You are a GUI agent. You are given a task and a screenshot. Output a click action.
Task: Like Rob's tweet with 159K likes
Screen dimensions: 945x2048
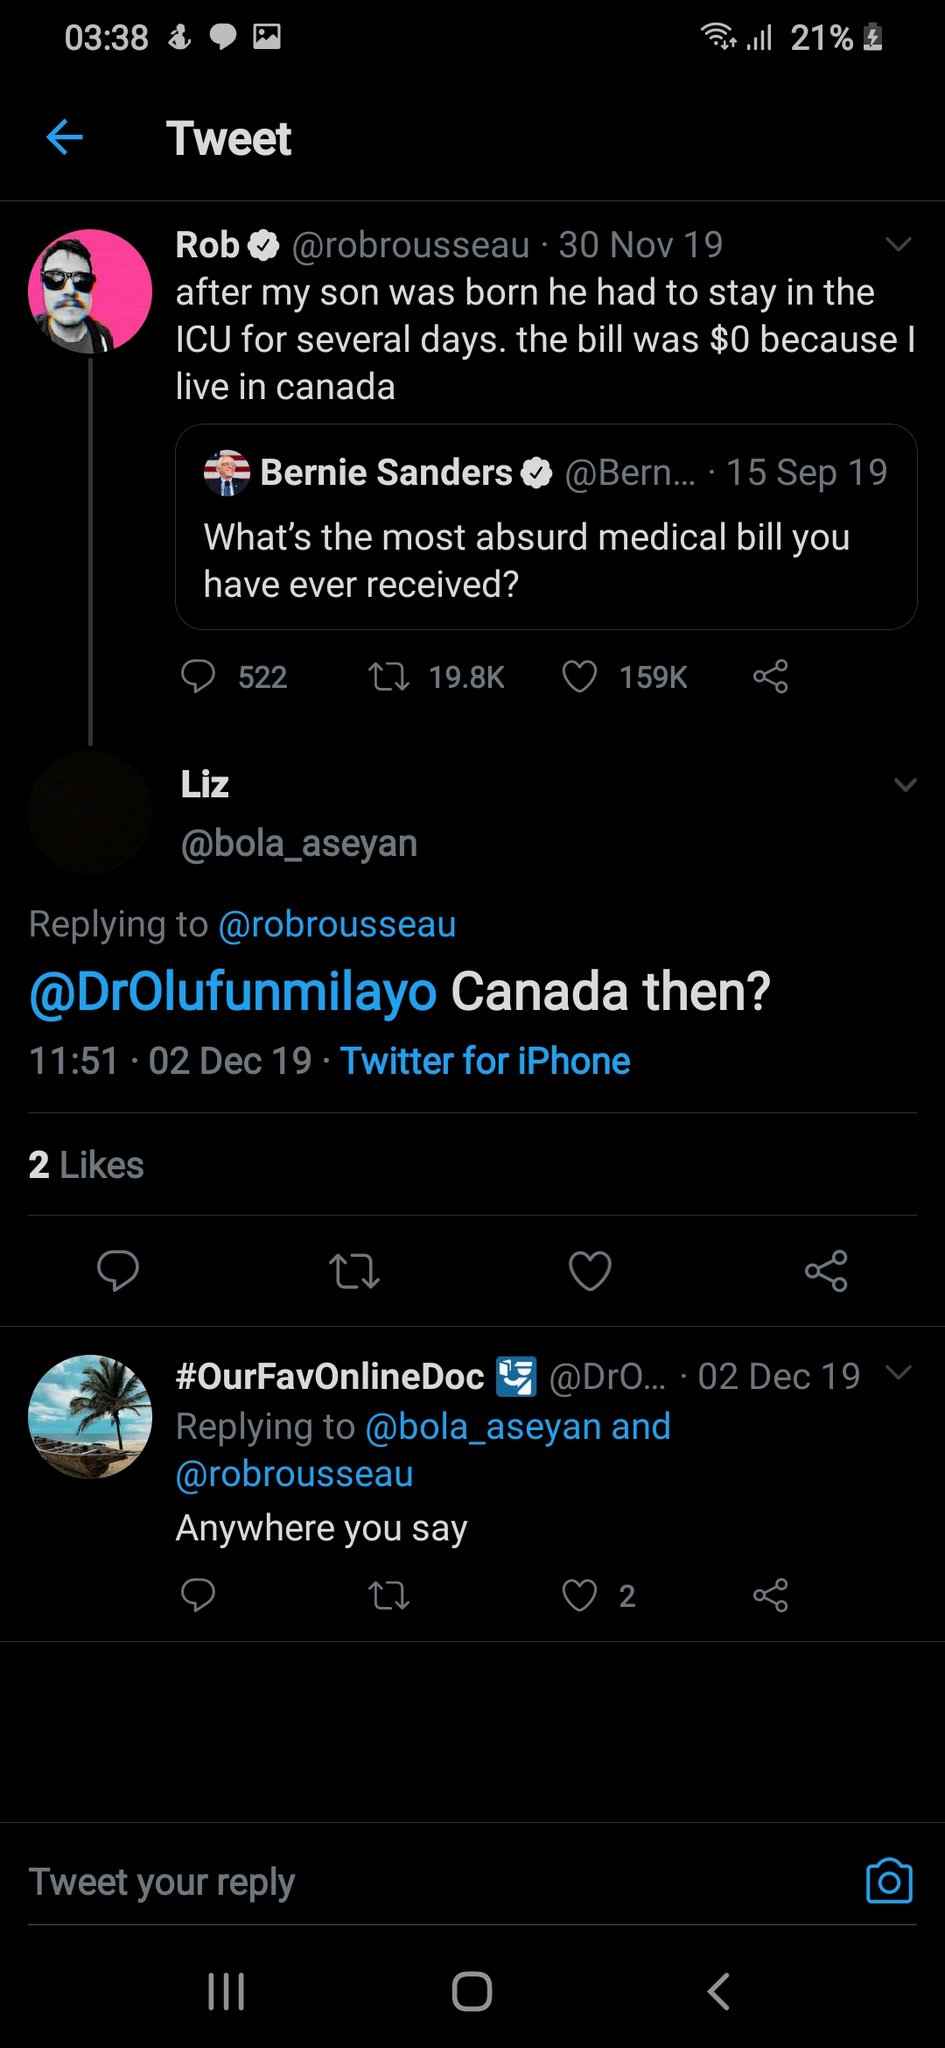tap(580, 677)
